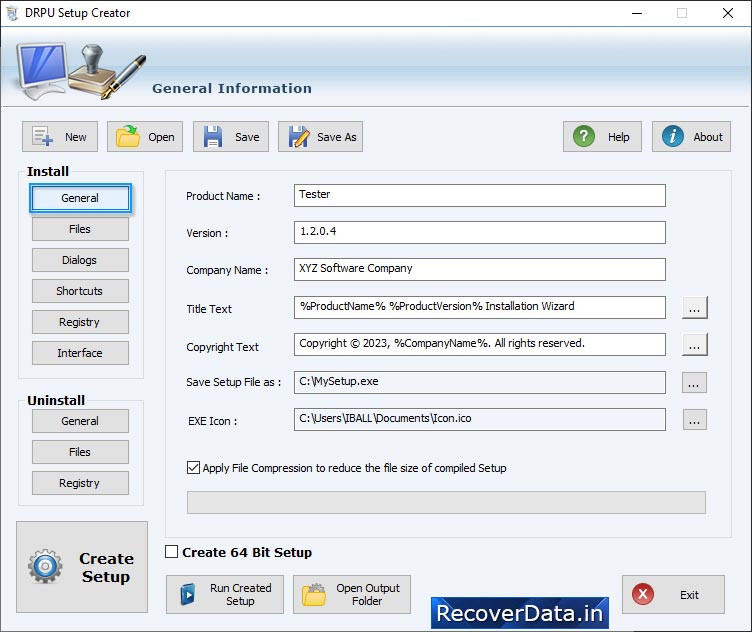Click the New button label

tap(76, 137)
